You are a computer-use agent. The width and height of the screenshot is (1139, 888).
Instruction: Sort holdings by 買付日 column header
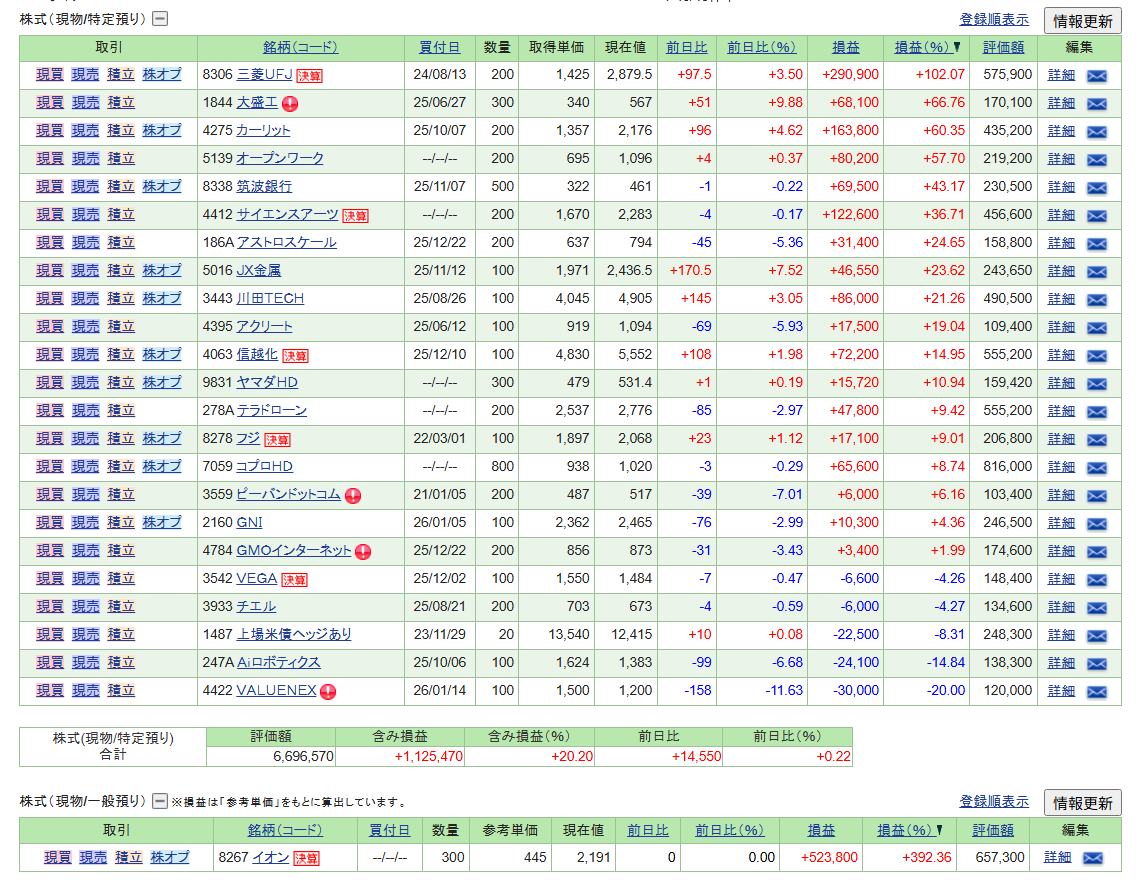[x=439, y=47]
